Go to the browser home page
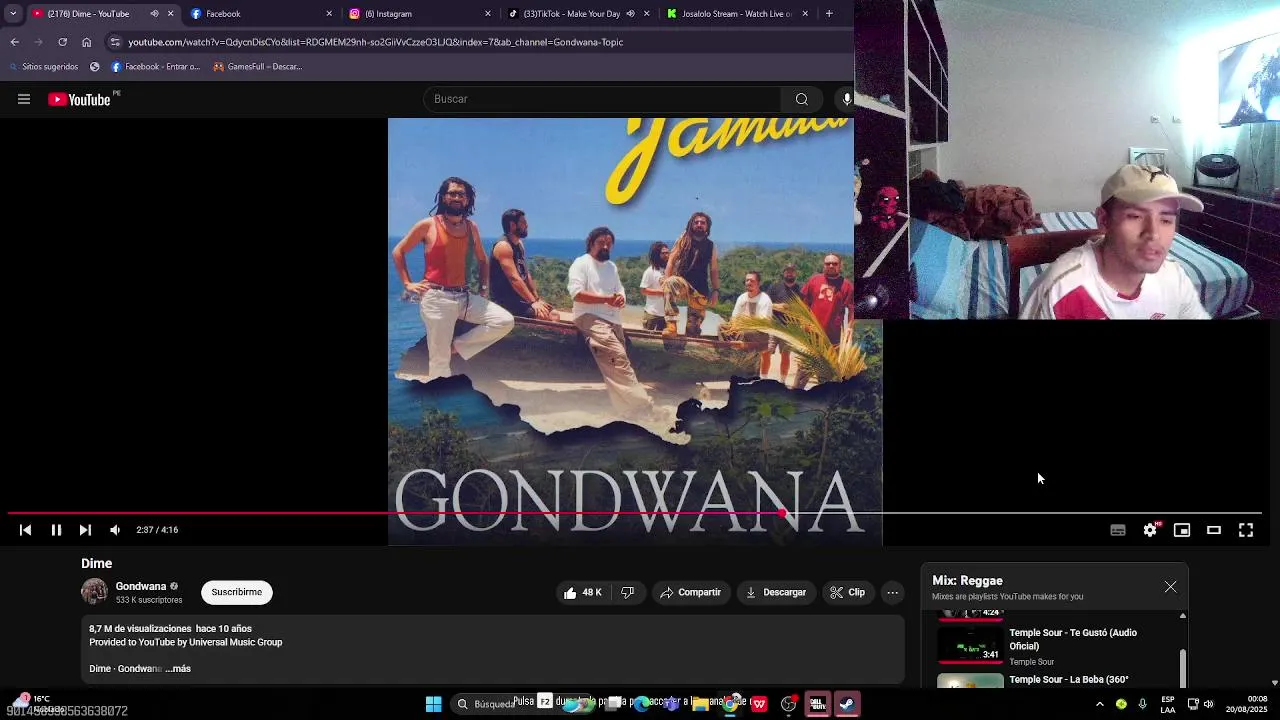Image resolution: width=1280 pixels, height=720 pixels. click(86, 42)
